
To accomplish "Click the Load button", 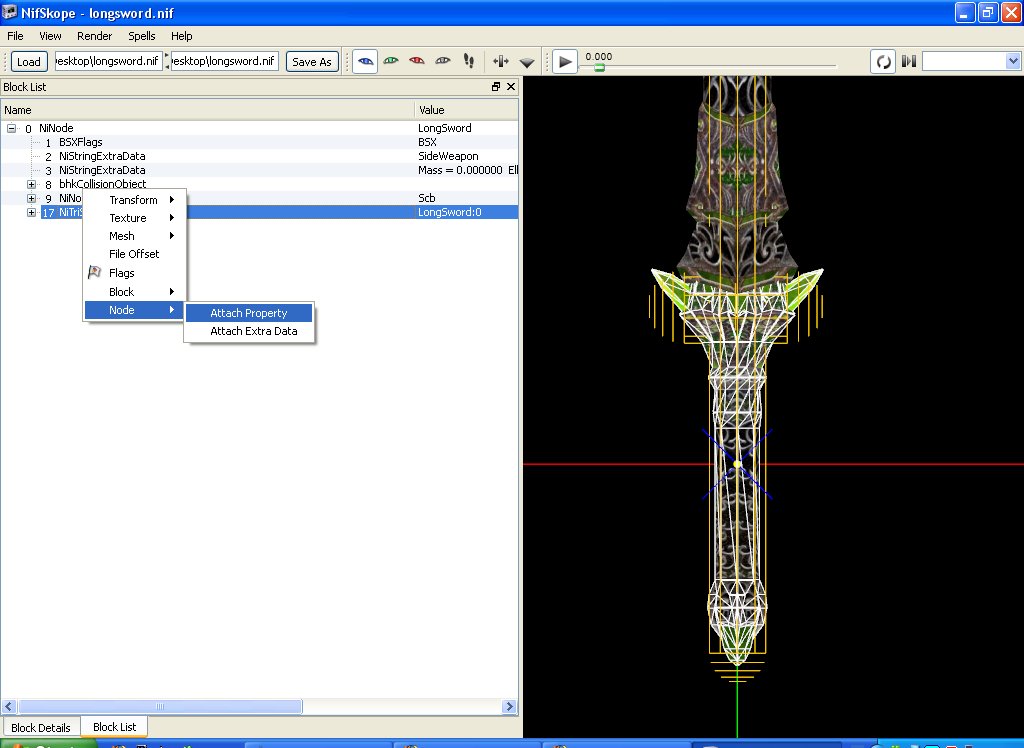I will (x=29, y=61).
